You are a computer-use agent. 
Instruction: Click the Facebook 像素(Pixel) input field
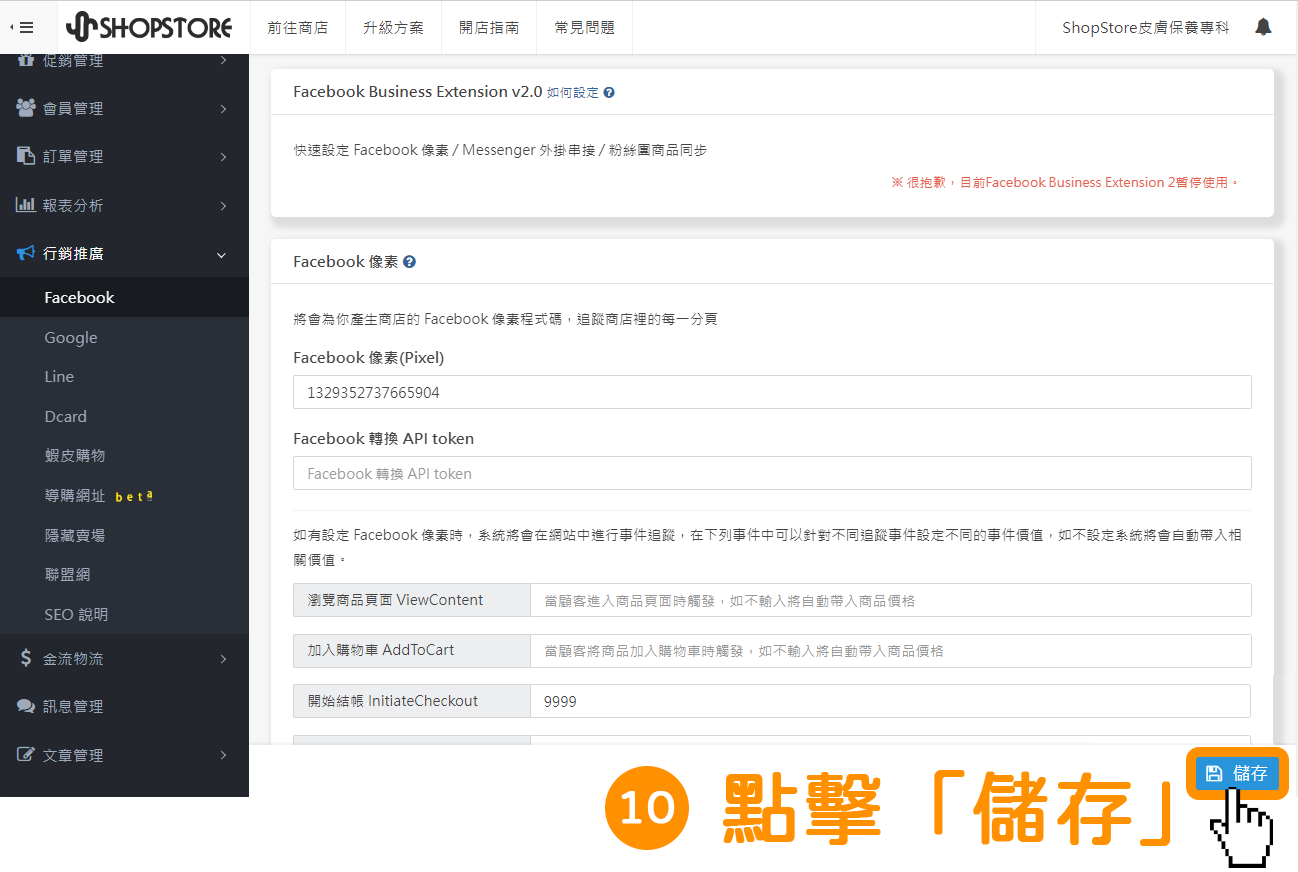(772, 392)
